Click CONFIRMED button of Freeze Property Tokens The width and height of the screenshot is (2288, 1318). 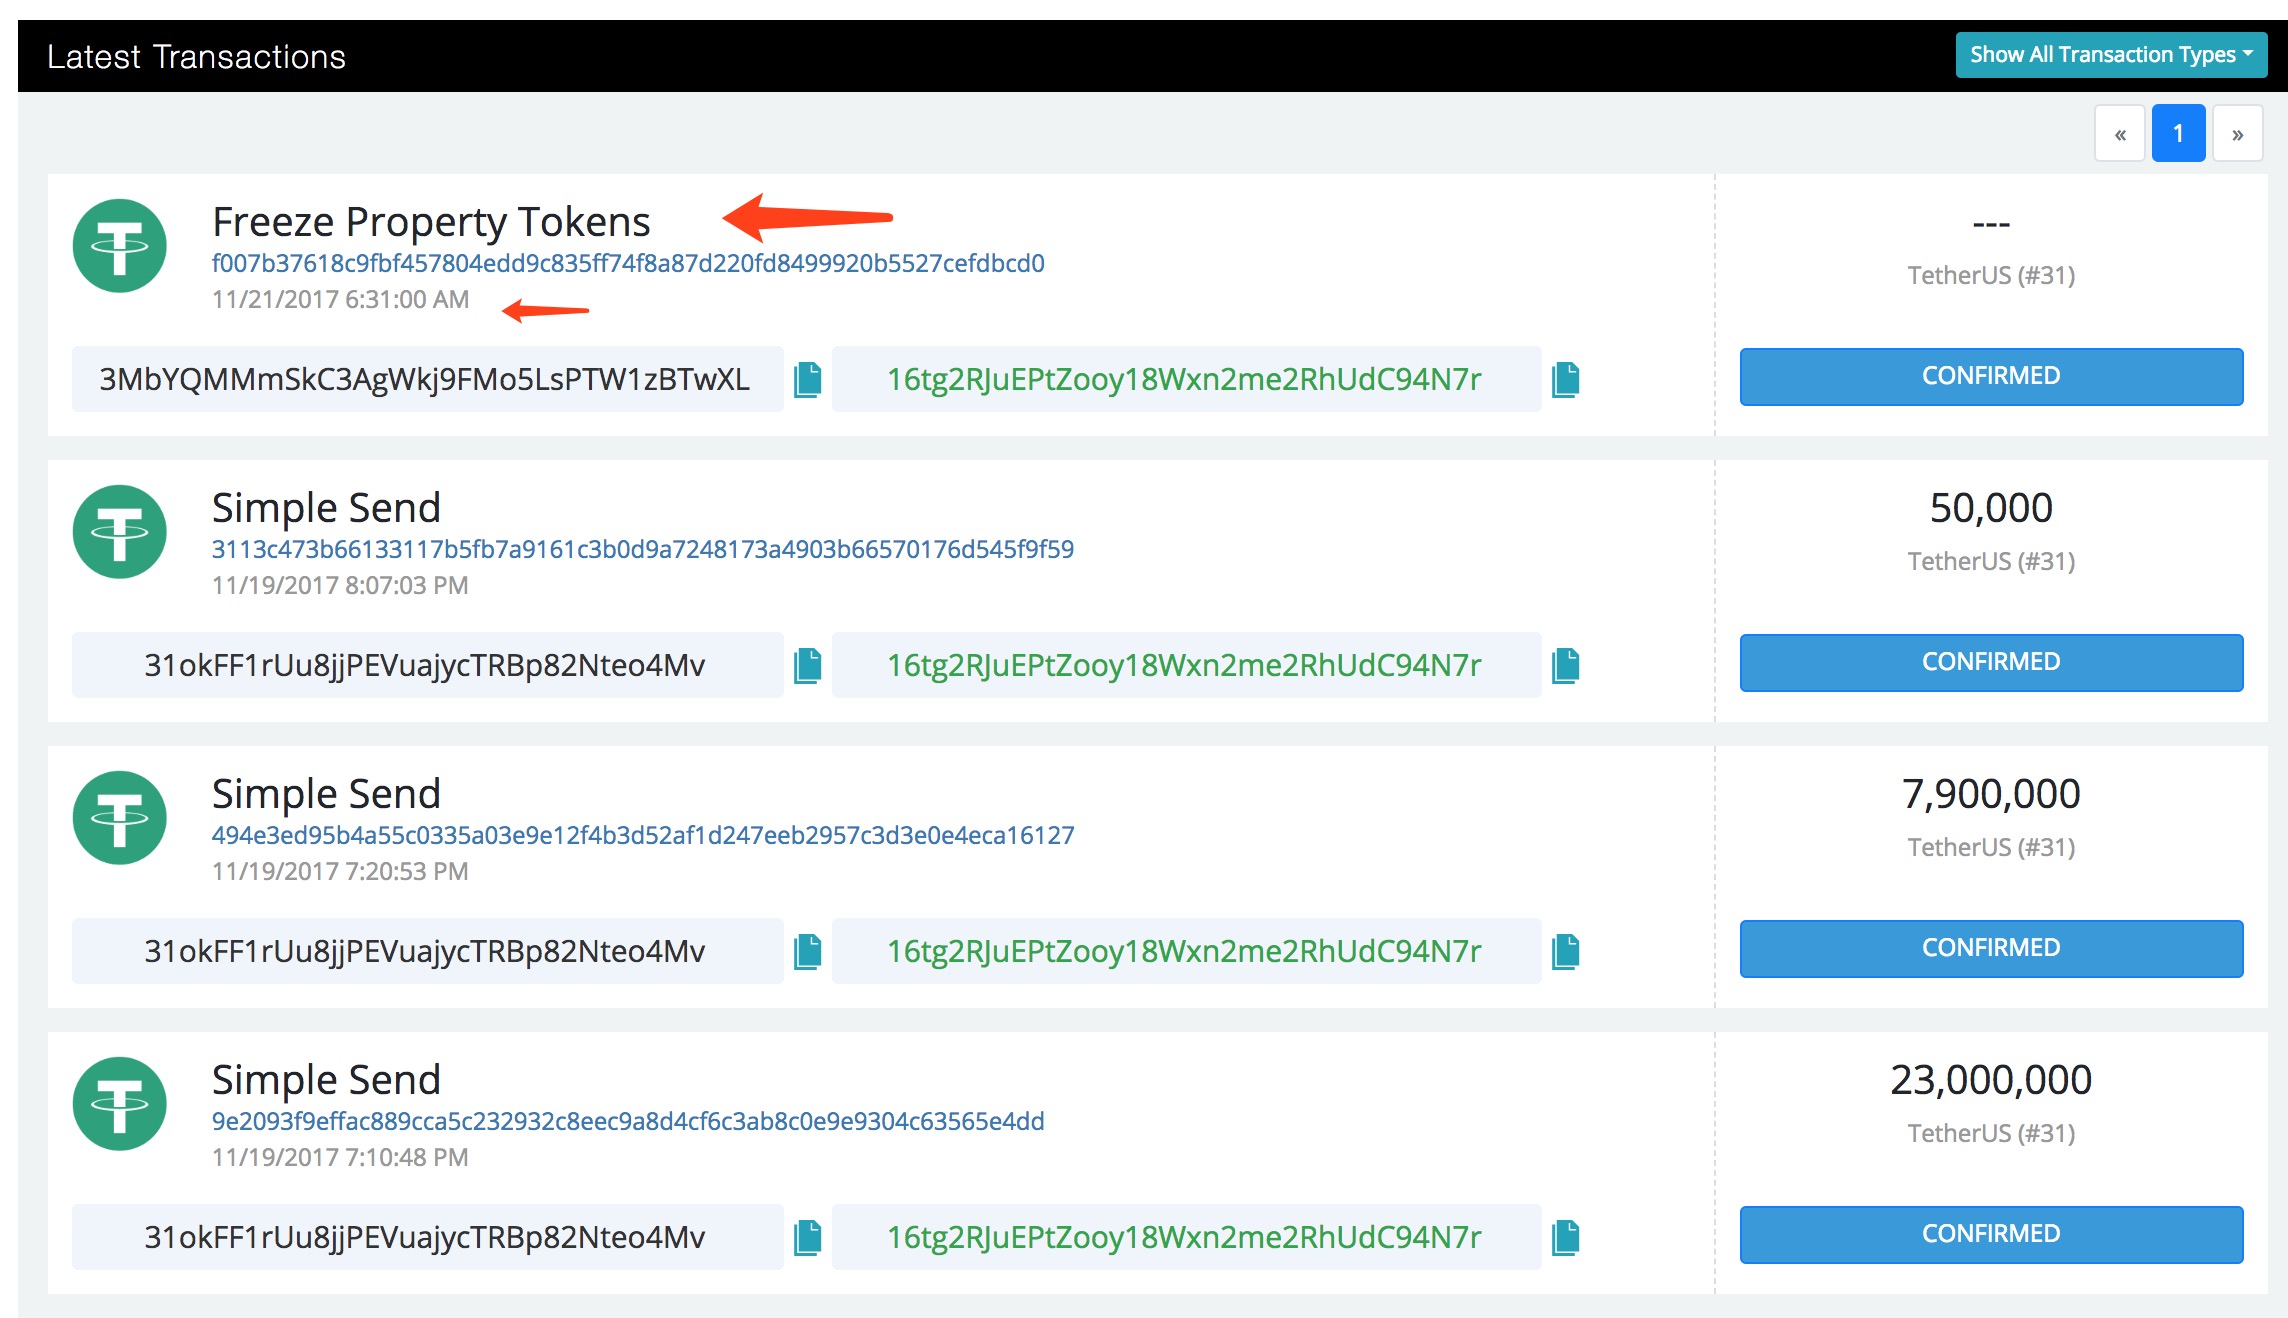coord(1991,377)
